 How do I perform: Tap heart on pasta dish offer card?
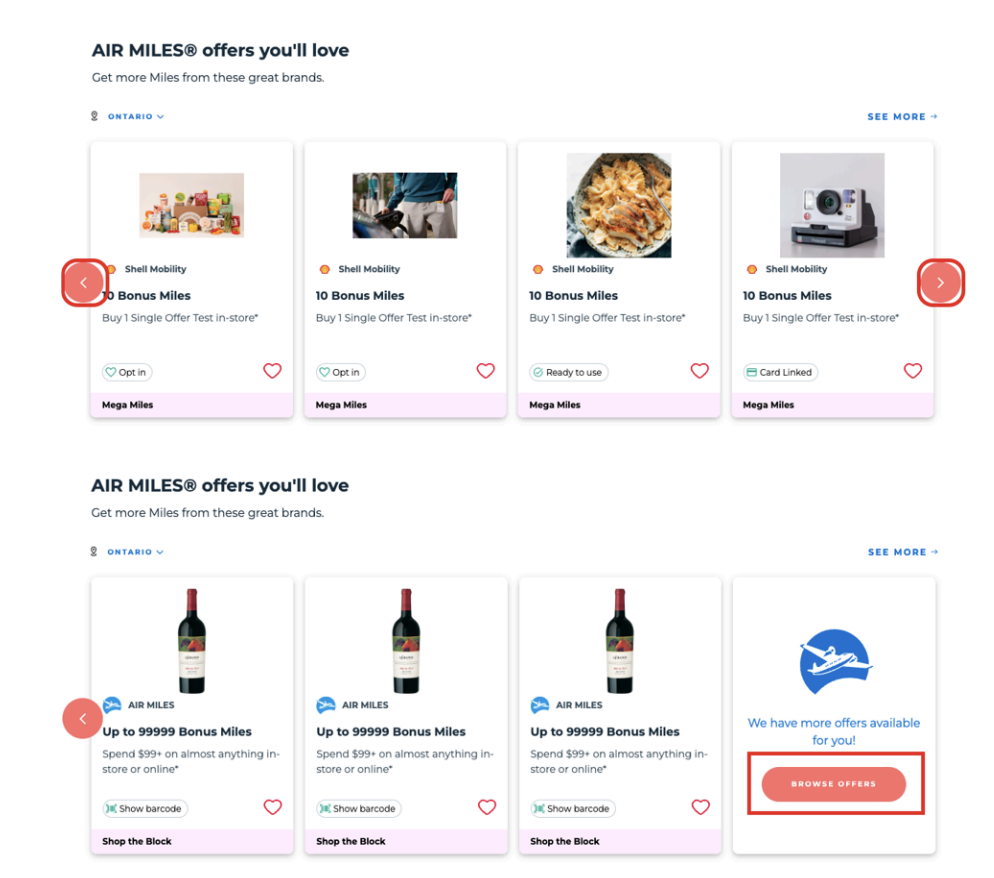(700, 371)
